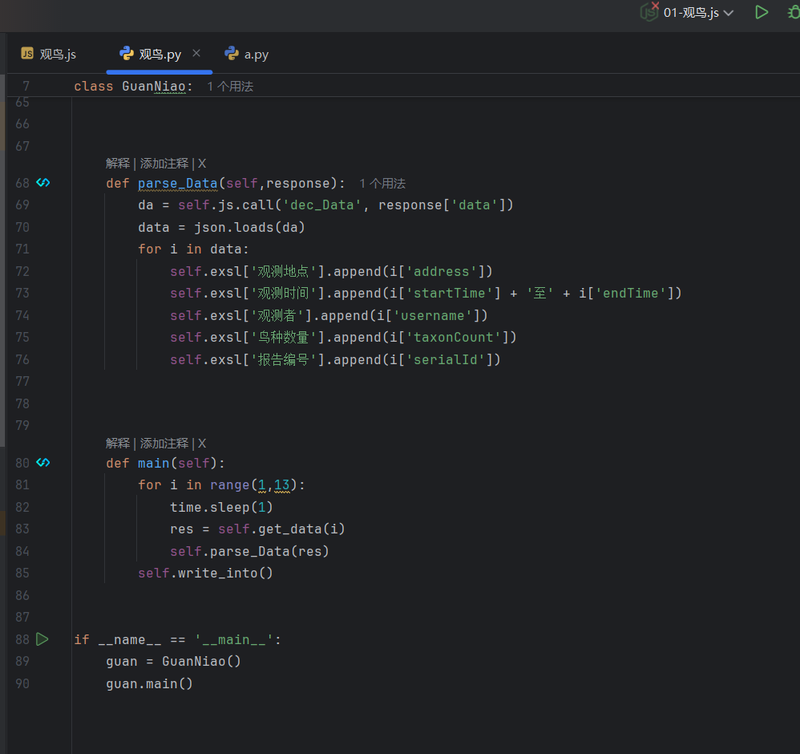Click the '__main__' string on line 88
Screen dimensions: 800x754
[x=234, y=640]
